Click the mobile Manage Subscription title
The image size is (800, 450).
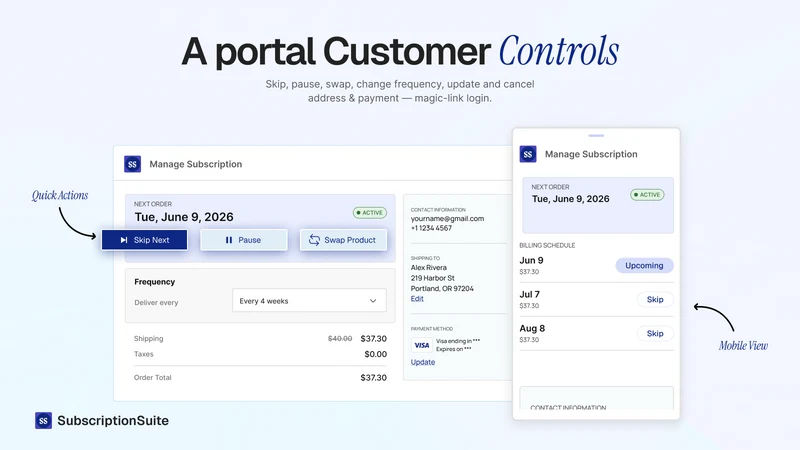coord(591,154)
